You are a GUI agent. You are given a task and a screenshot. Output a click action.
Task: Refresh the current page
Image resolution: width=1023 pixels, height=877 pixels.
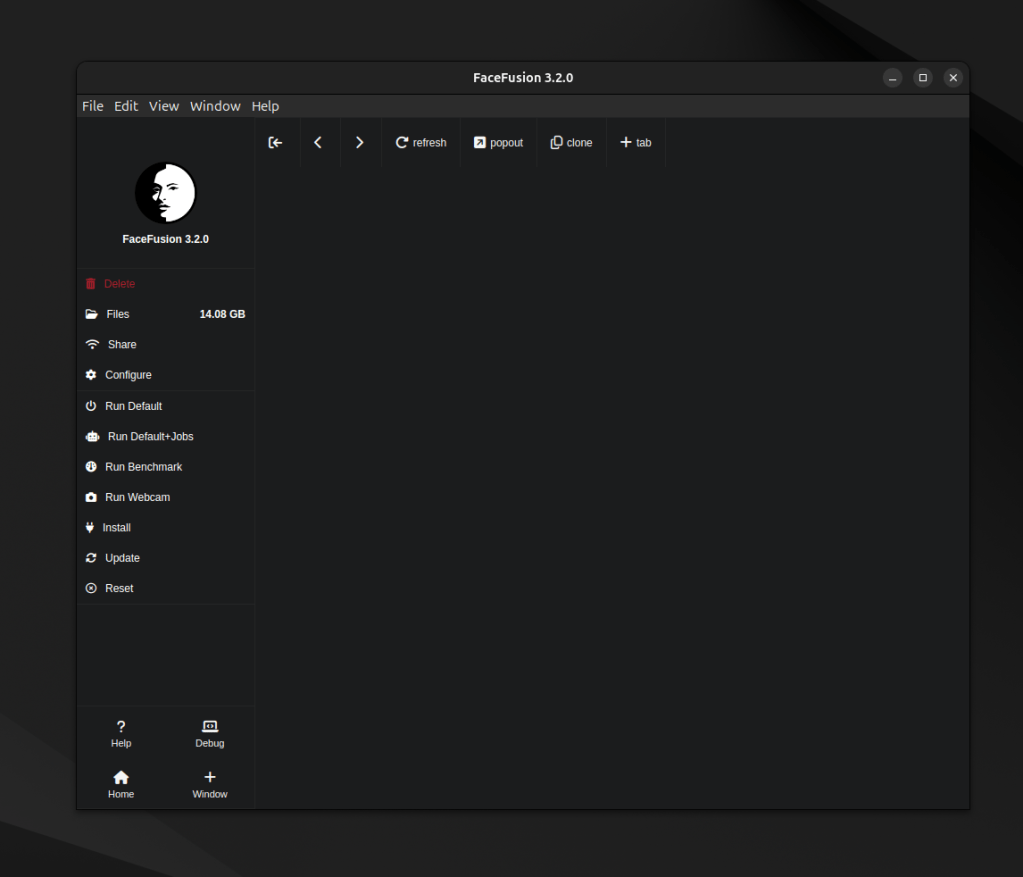[x=421, y=143]
